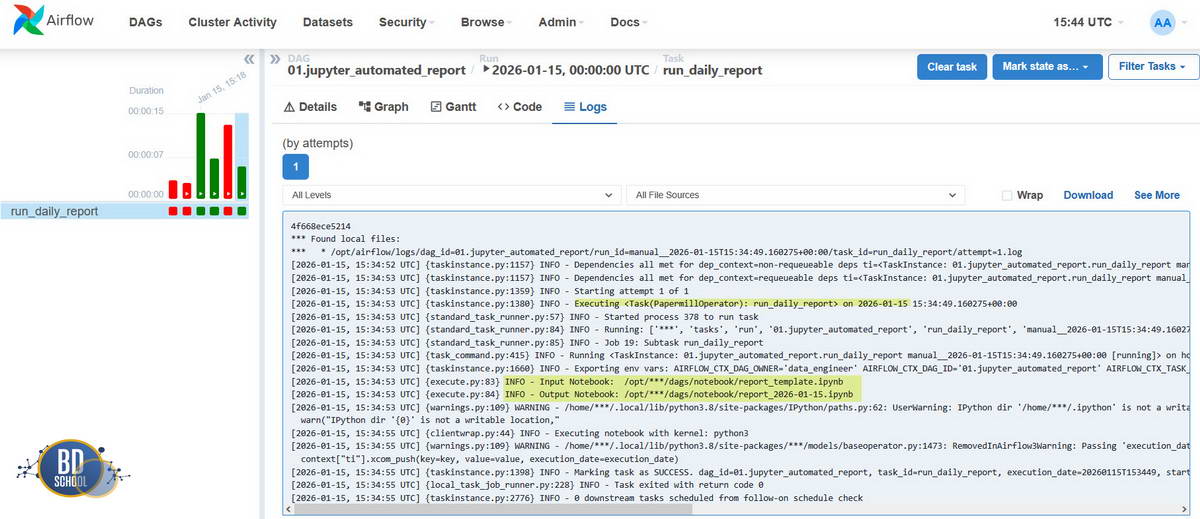
Task: Open the Code tab
Action: [x=520, y=107]
